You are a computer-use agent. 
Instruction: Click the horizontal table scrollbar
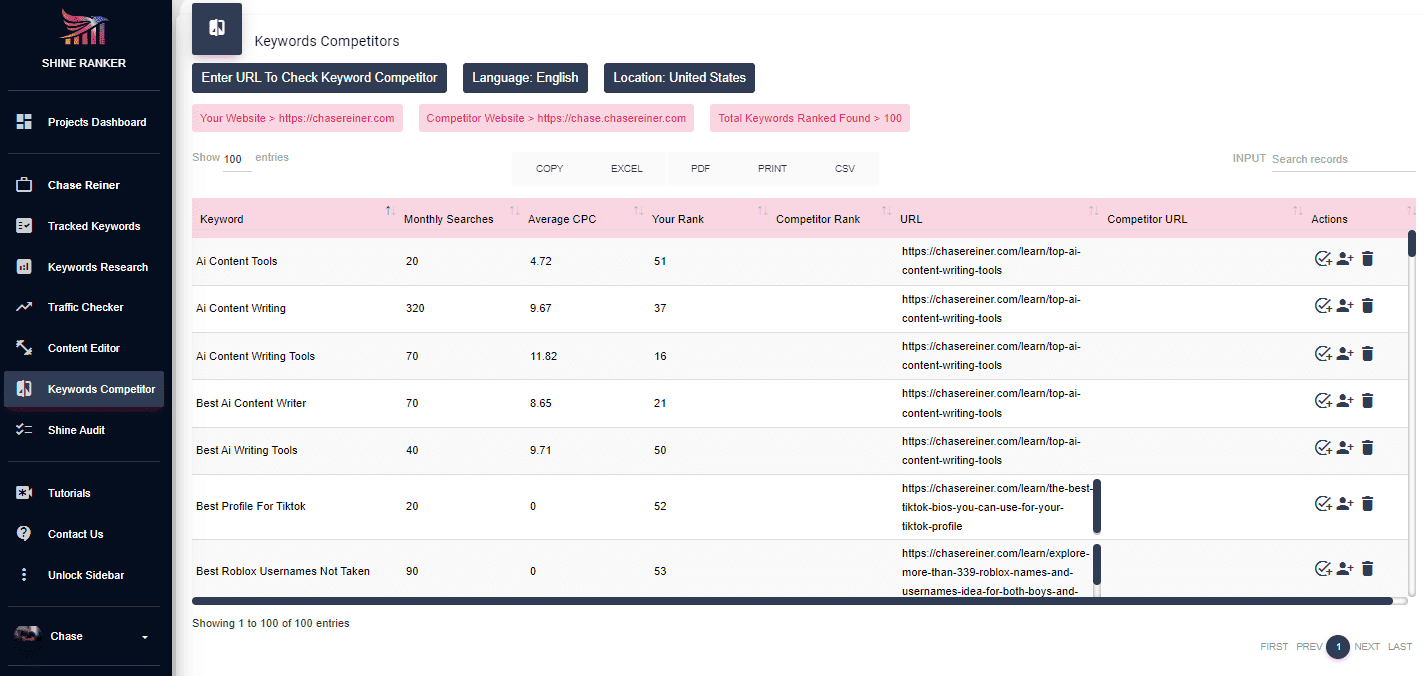coord(792,601)
